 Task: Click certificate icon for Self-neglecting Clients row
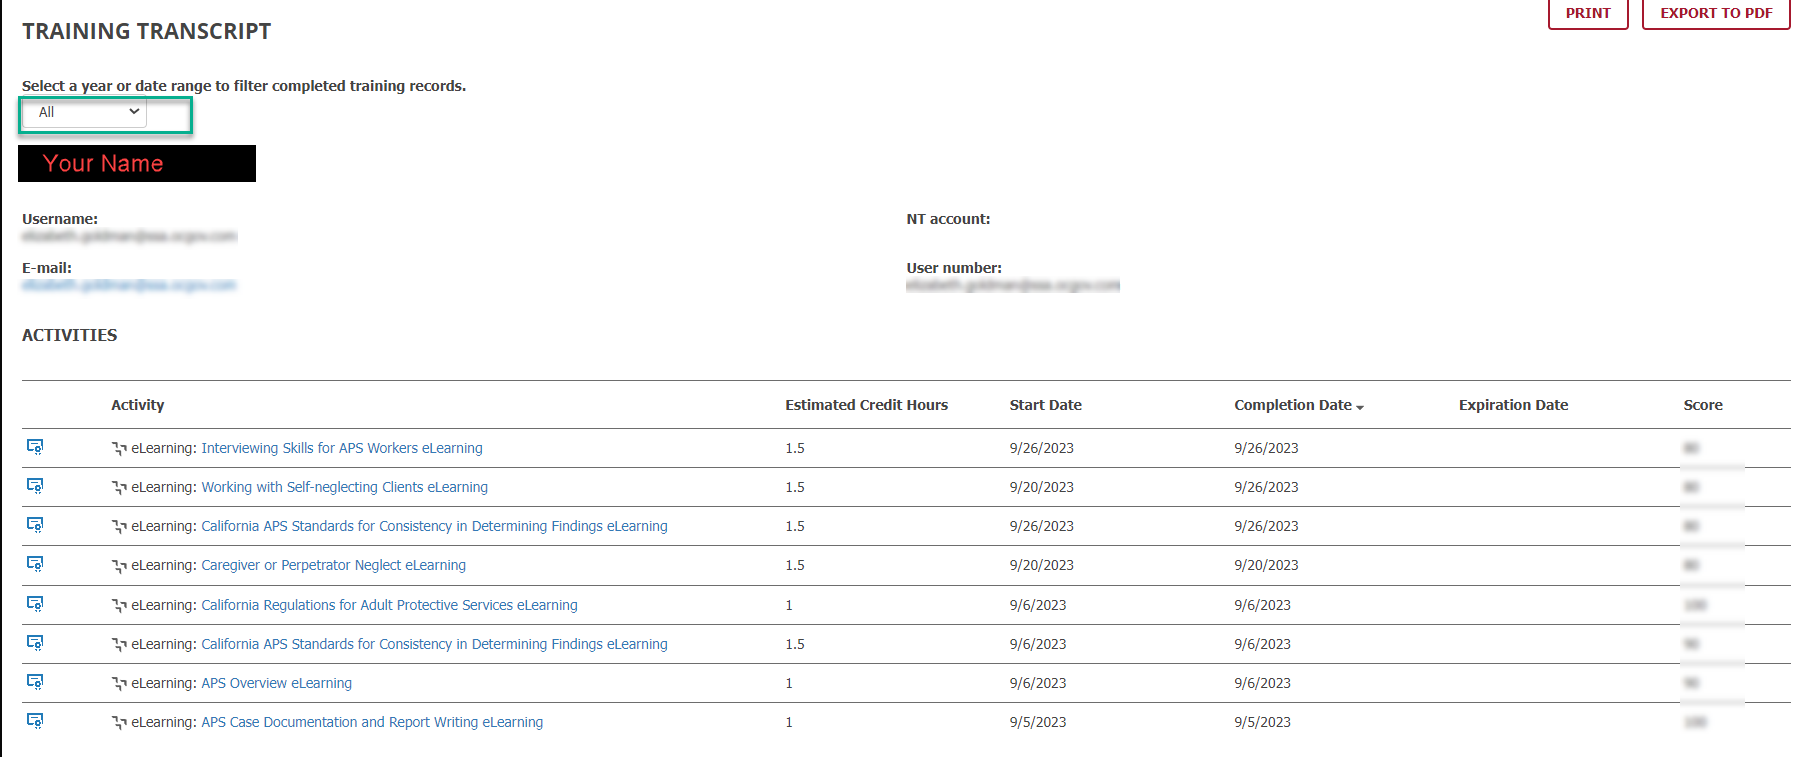35,486
